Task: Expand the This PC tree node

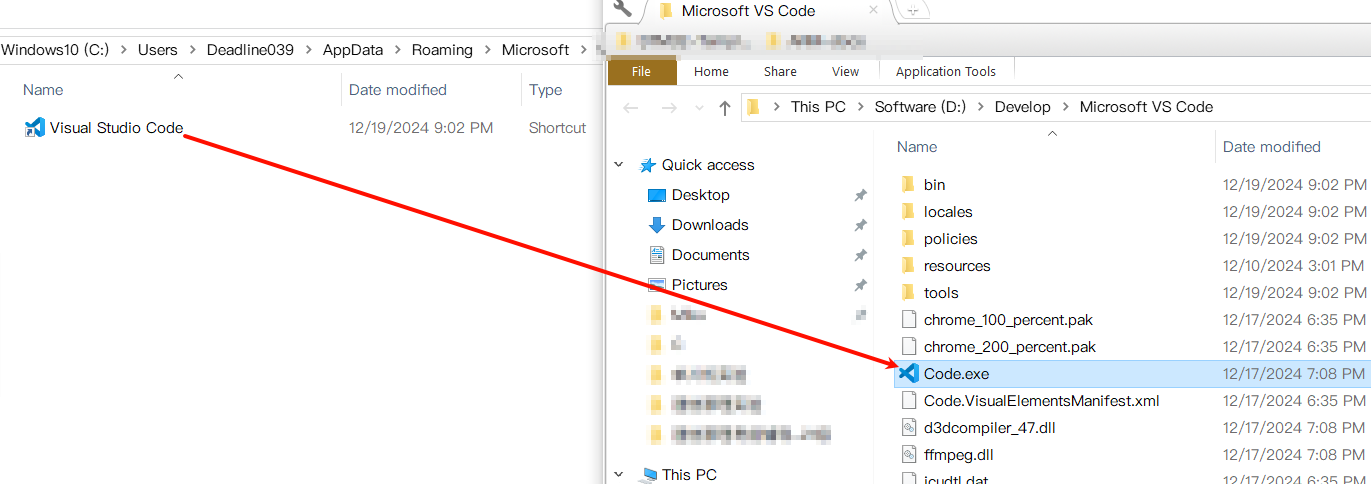Action: [x=620, y=475]
